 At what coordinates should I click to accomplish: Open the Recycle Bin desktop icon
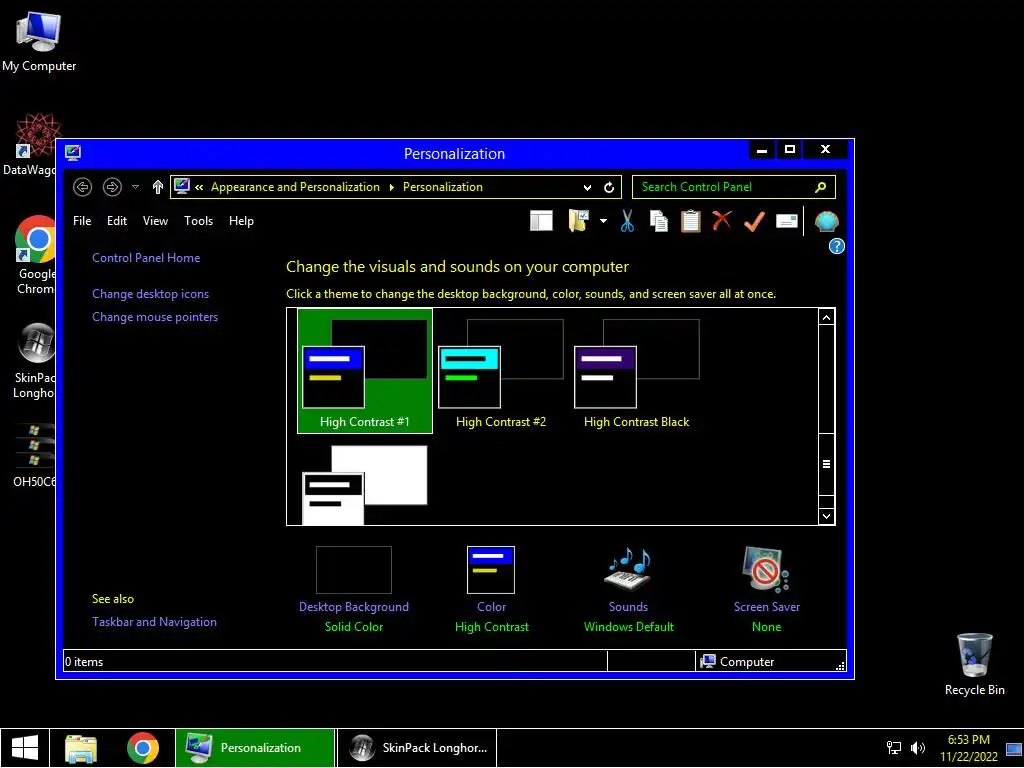[974, 664]
